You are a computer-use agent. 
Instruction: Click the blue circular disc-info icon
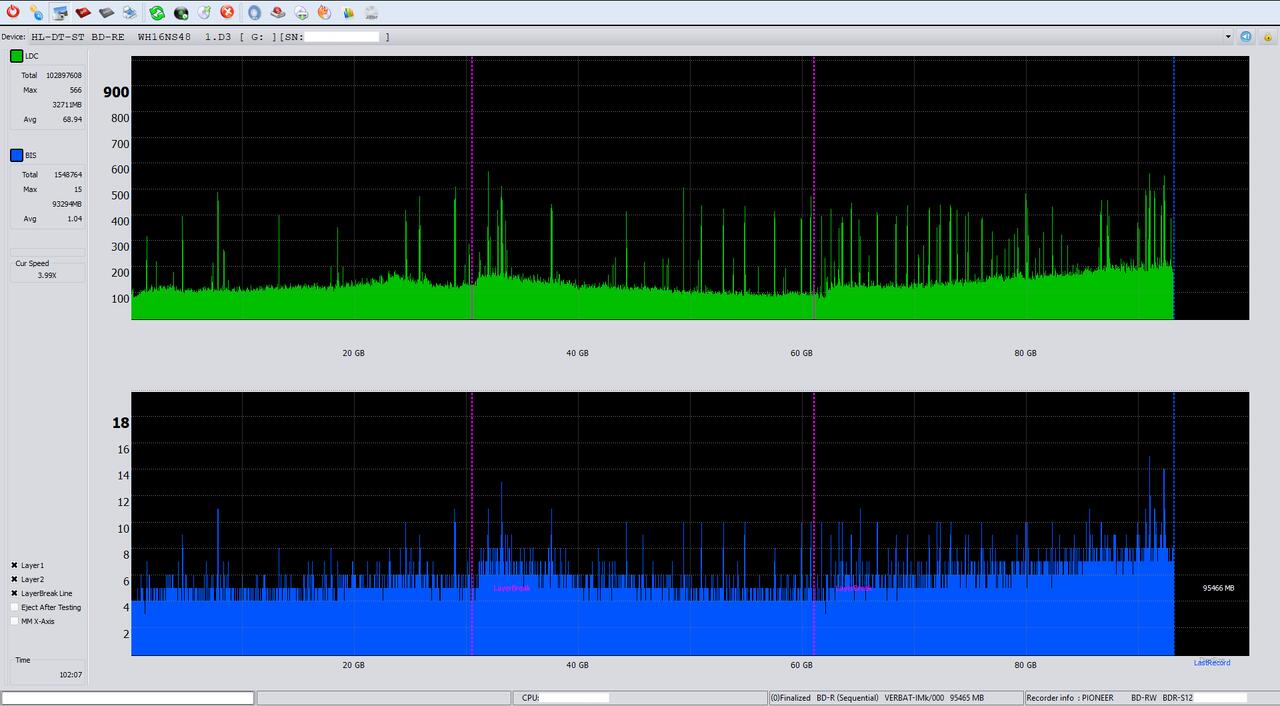click(x=254, y=12)
